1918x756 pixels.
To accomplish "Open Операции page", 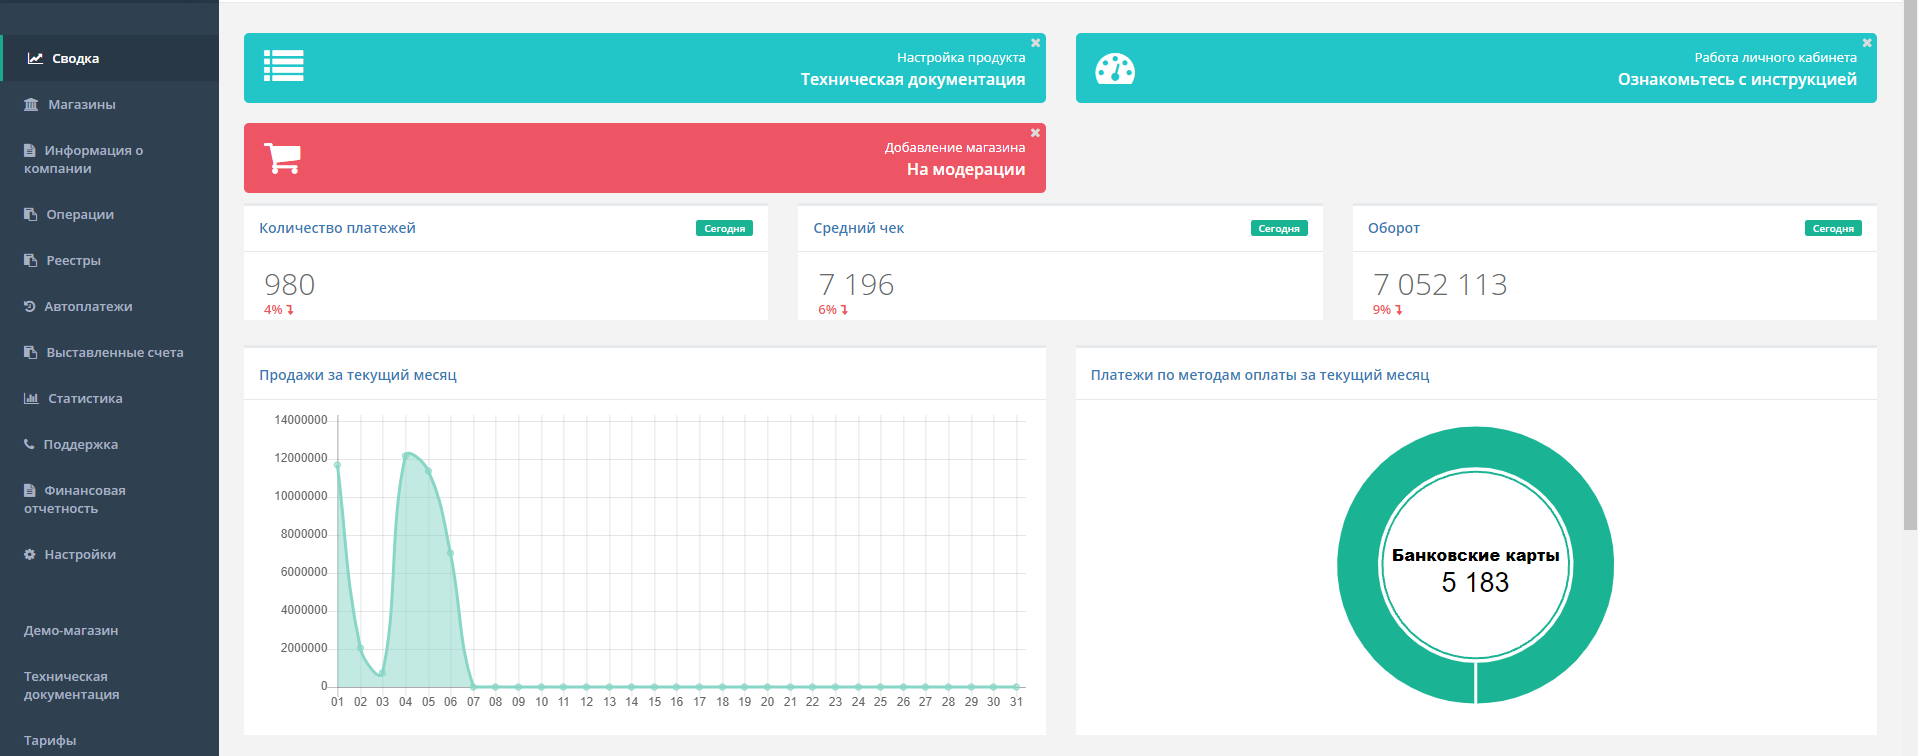I will pyautogui.click(x=109, y=214).
